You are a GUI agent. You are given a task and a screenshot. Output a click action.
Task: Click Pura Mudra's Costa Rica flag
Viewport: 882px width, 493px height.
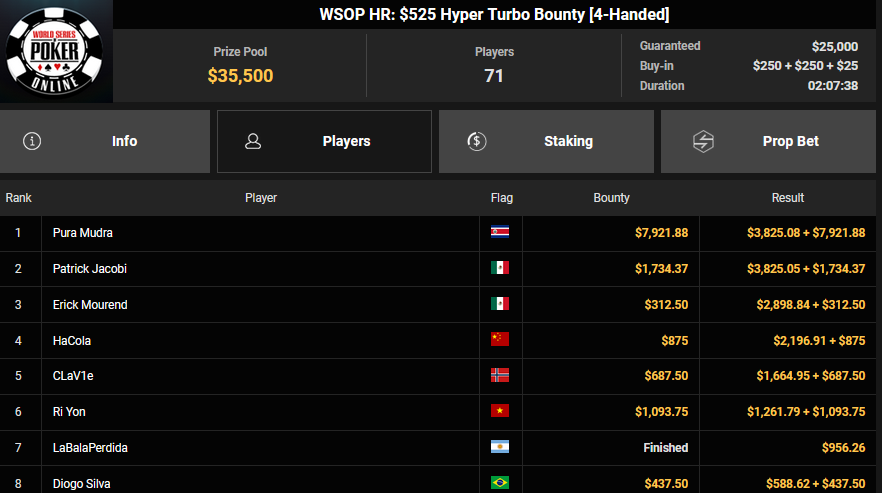500,232
